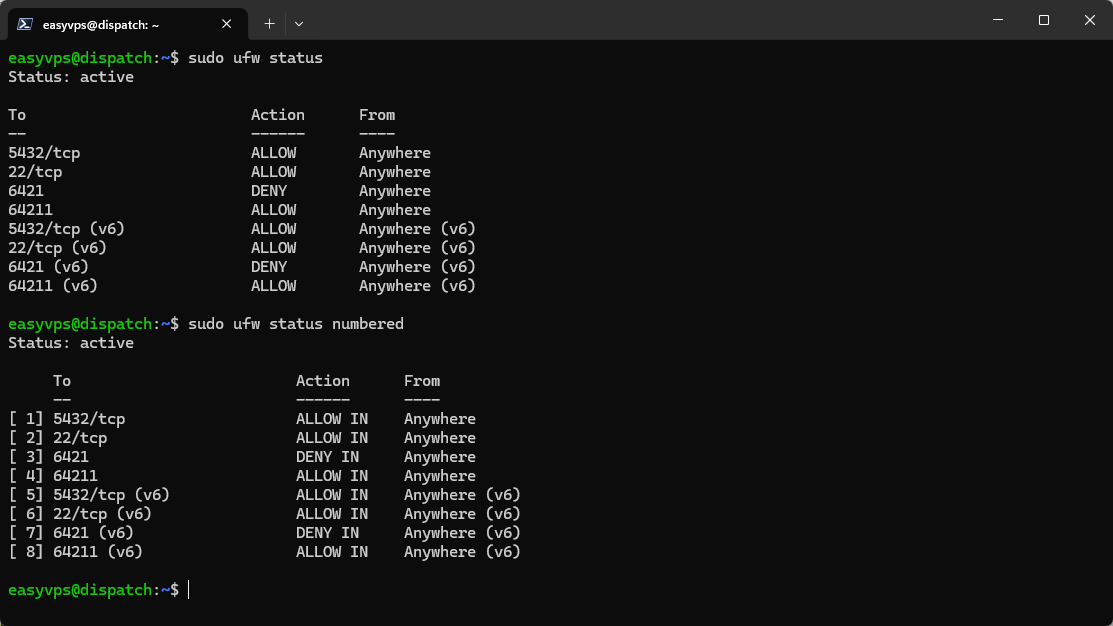Close the easyvps@dispatch tab

pyautogui.click(x=226, y=24)
